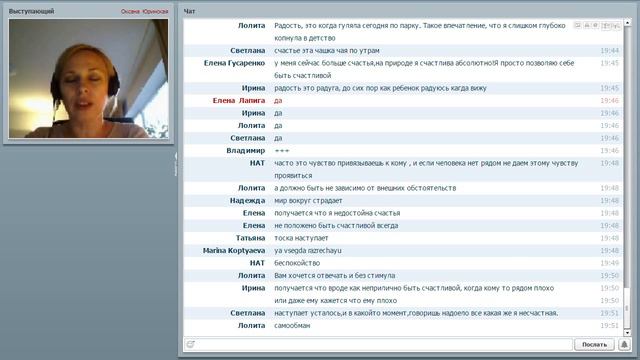
Task: Click the red 'да' from Елена Лапига
Action: click(x=278, y=100)
